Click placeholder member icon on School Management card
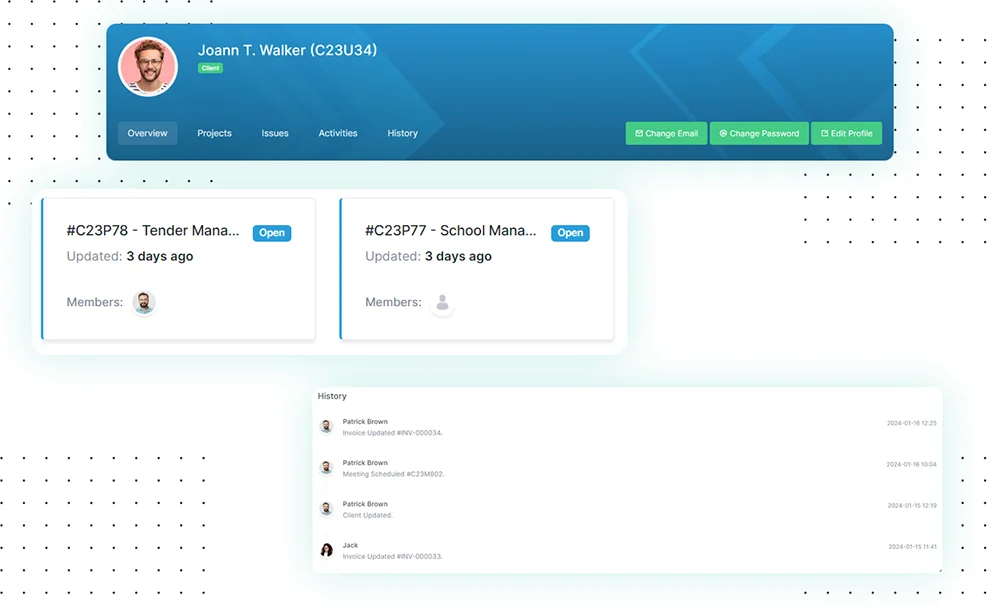Image resolution: width=1000 pixels, height=614 pixels. [x=442, y=303]
